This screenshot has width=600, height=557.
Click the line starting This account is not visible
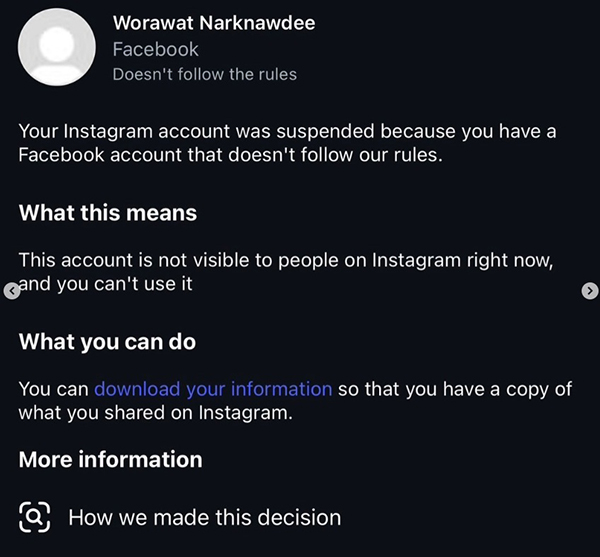285,259
